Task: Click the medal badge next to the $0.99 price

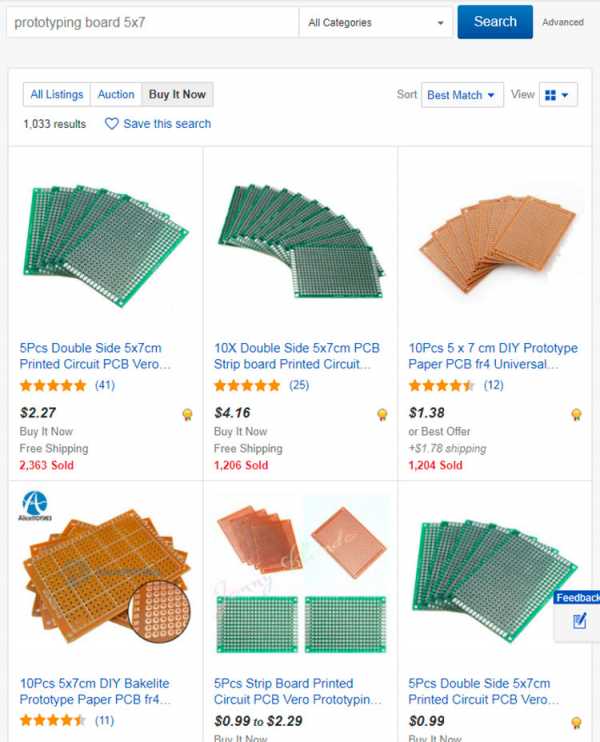Action: (x=576, y=723)
